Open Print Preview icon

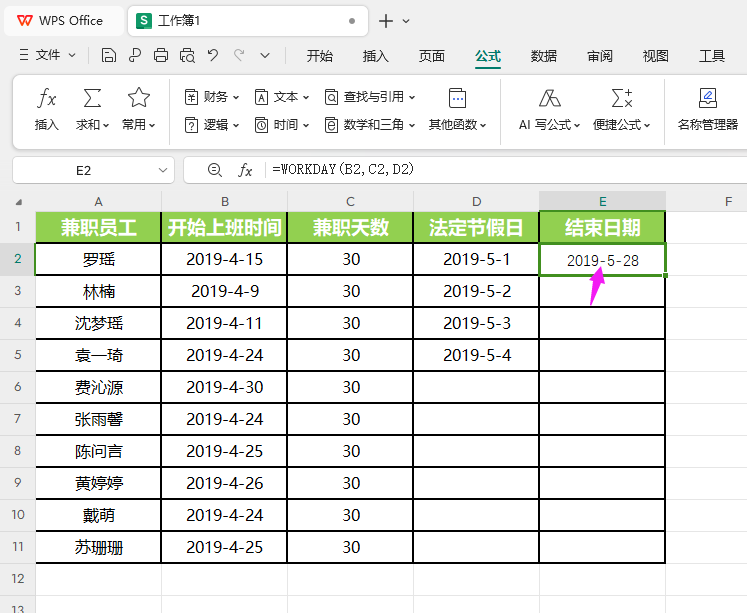(x=187, y=56)
